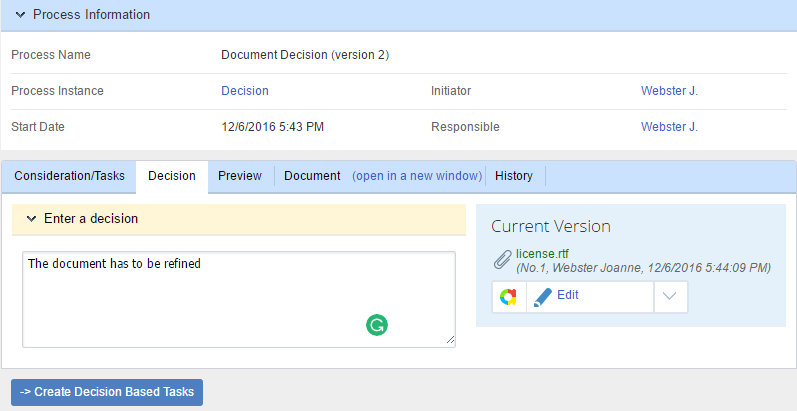Click the multicolored circular icon left of Edit
This screenshot has height=411, width=797.
(509, 296)
